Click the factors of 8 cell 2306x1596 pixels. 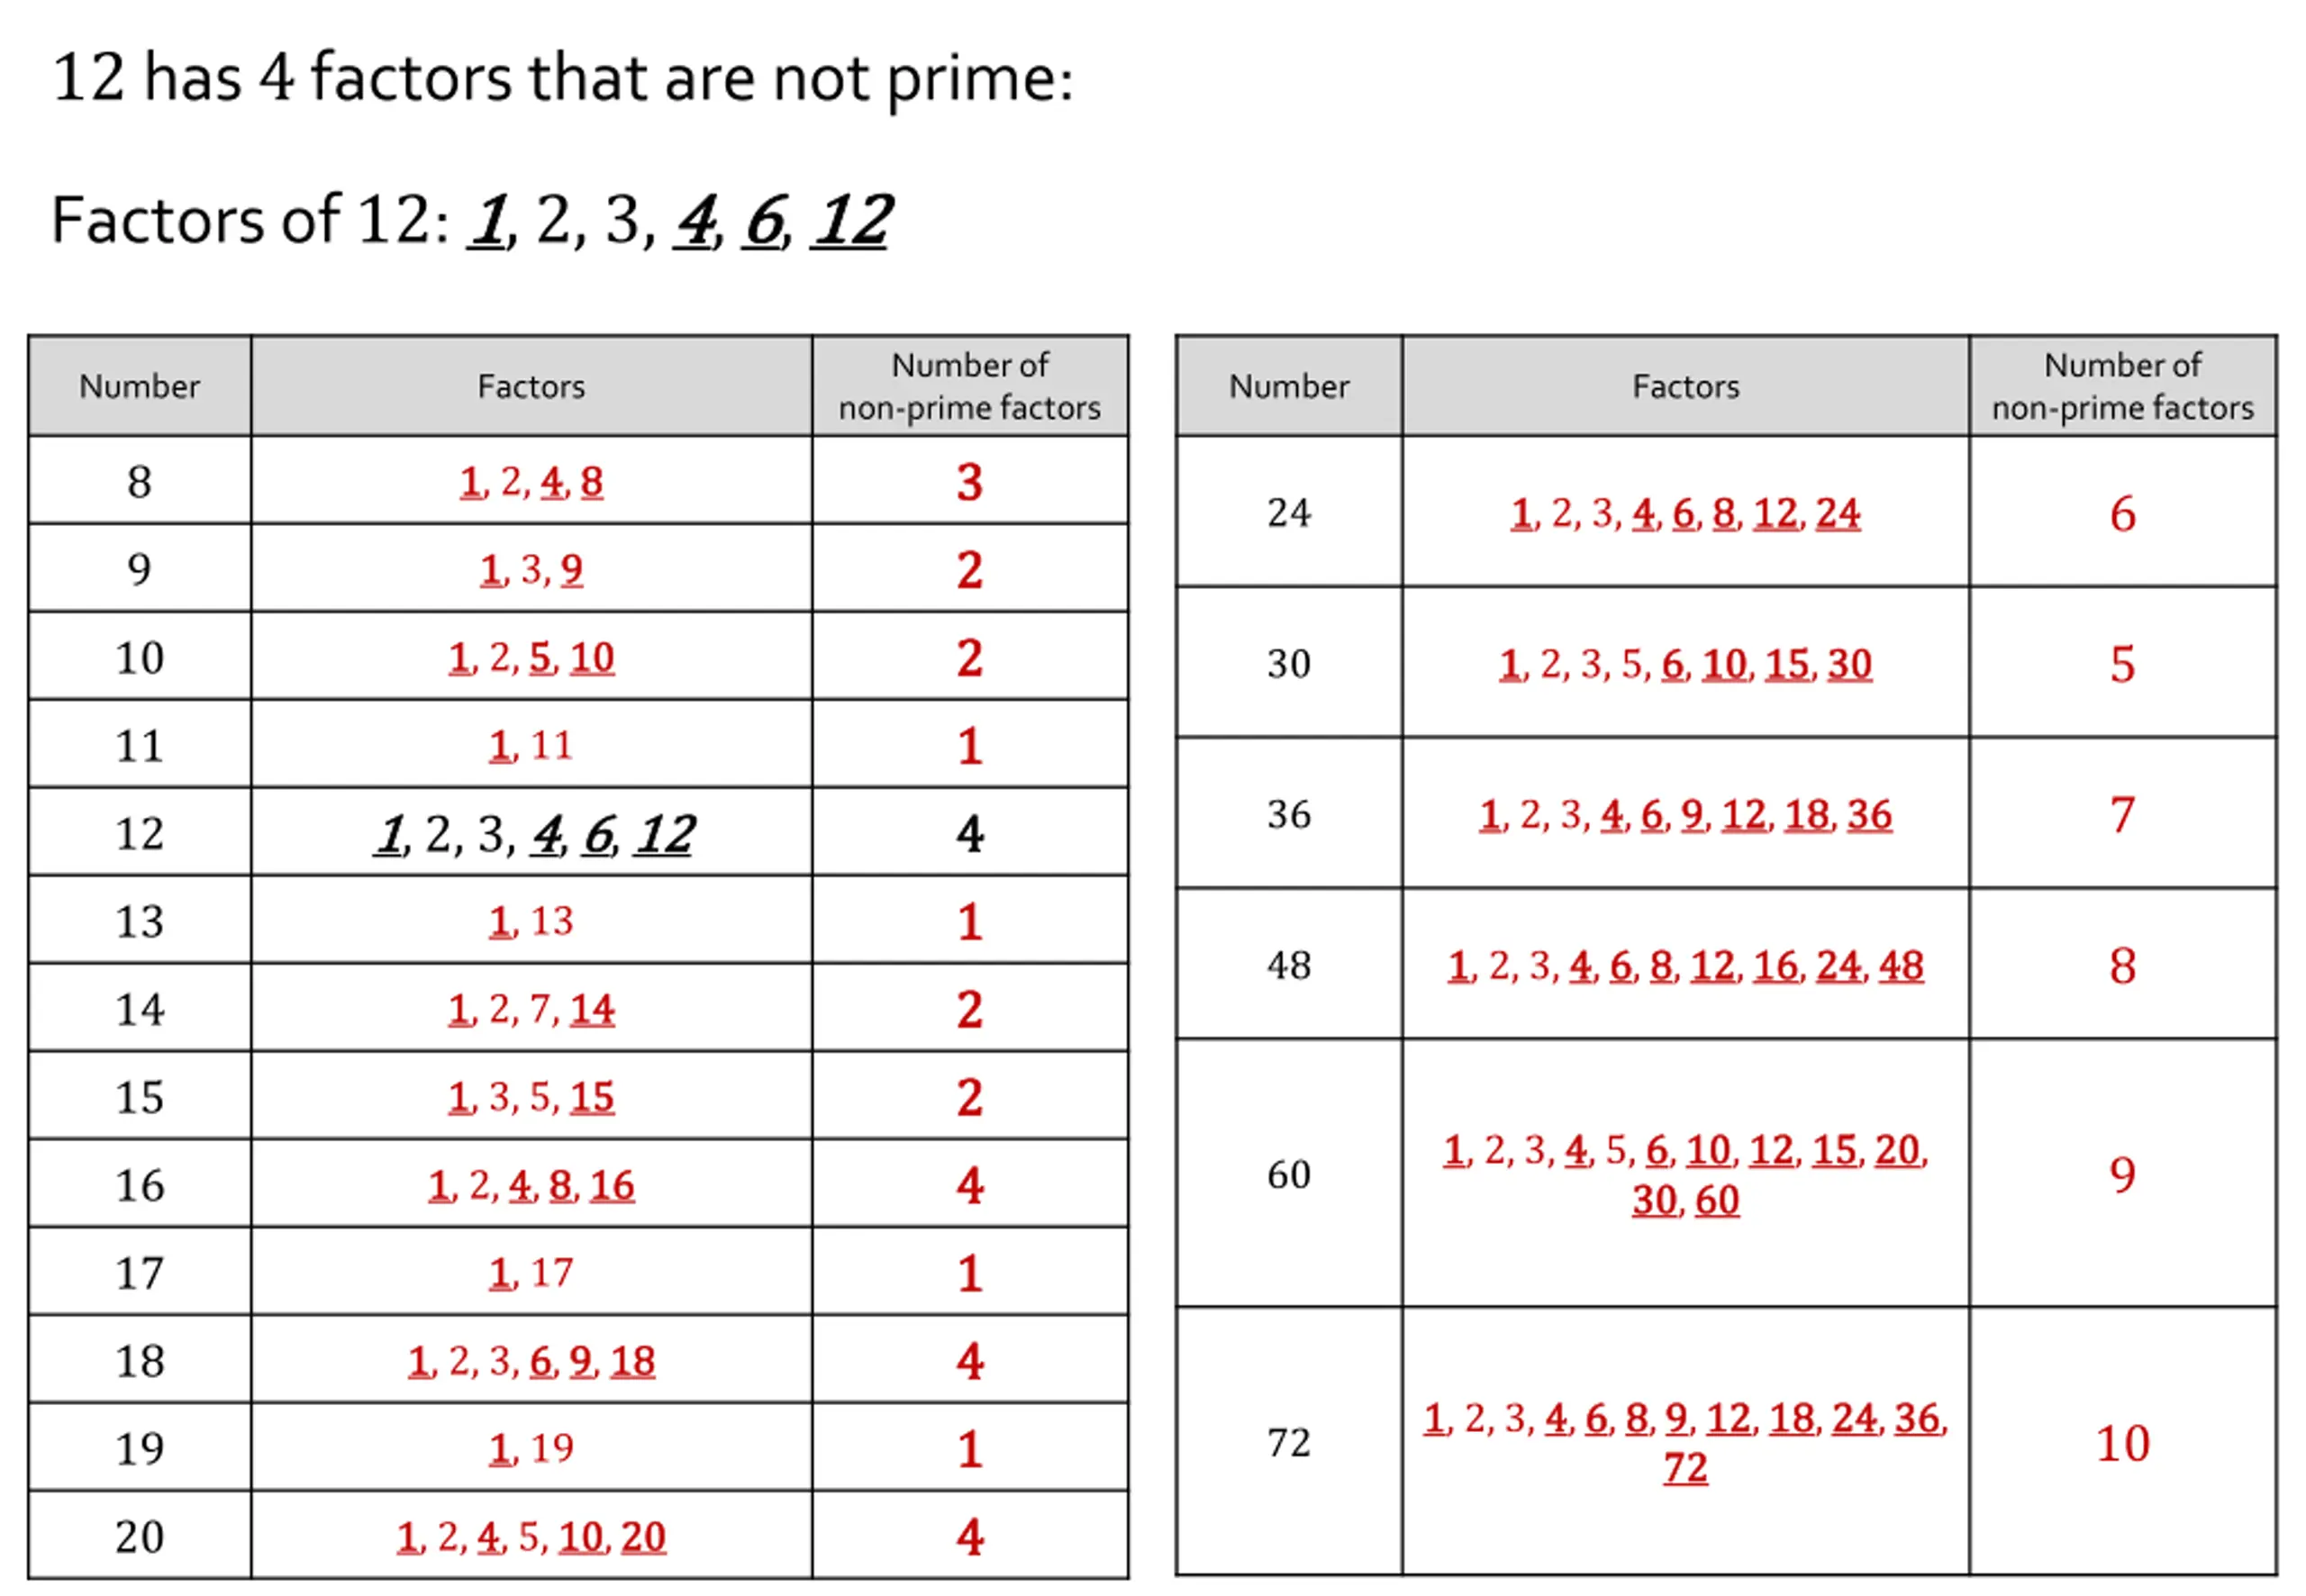(531, 481)
